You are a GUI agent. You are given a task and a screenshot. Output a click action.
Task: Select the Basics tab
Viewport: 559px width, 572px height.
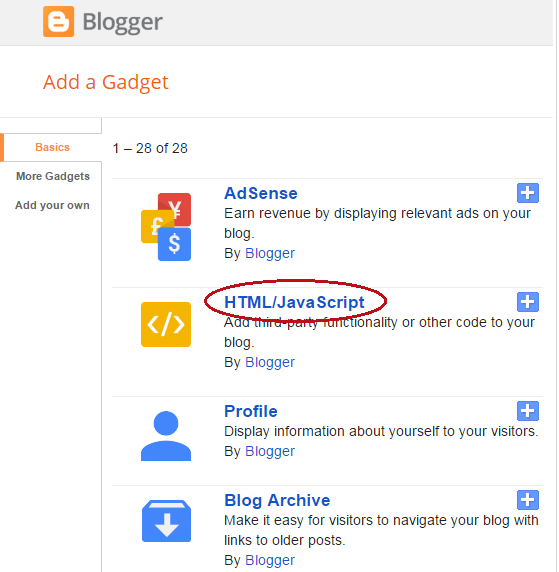52,147
